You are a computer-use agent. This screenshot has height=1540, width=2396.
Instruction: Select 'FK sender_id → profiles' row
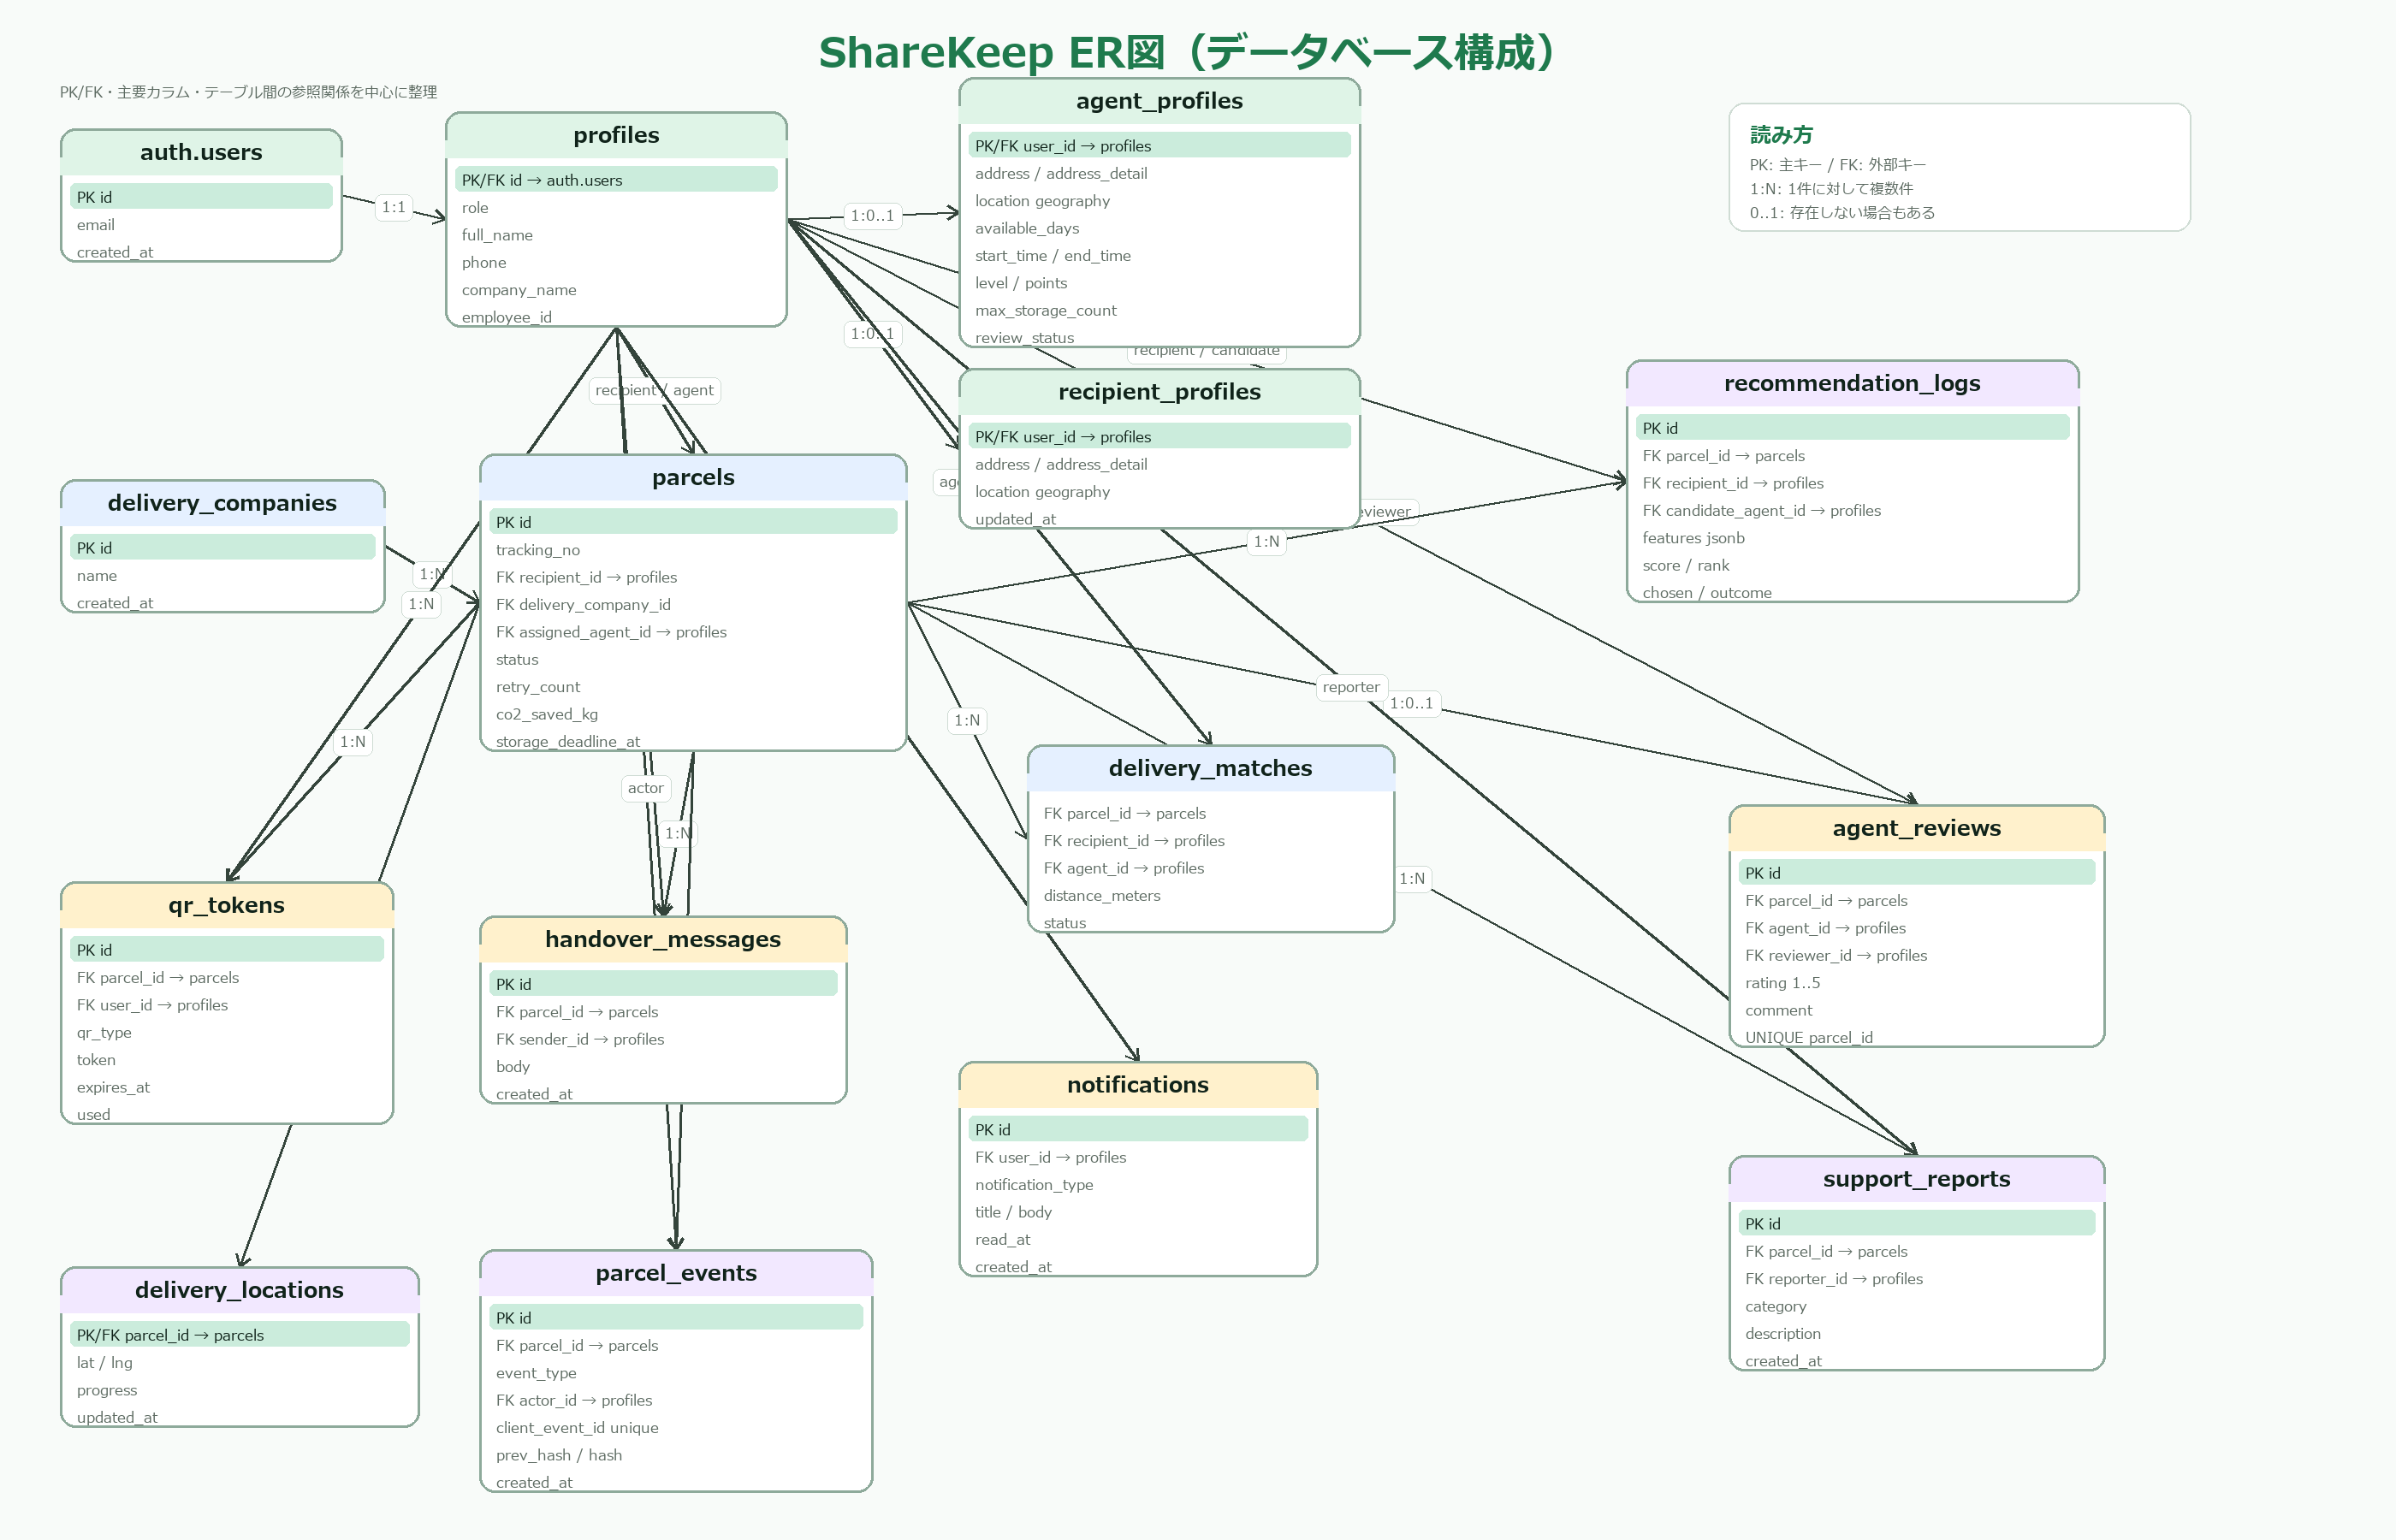coord(580,1040)
